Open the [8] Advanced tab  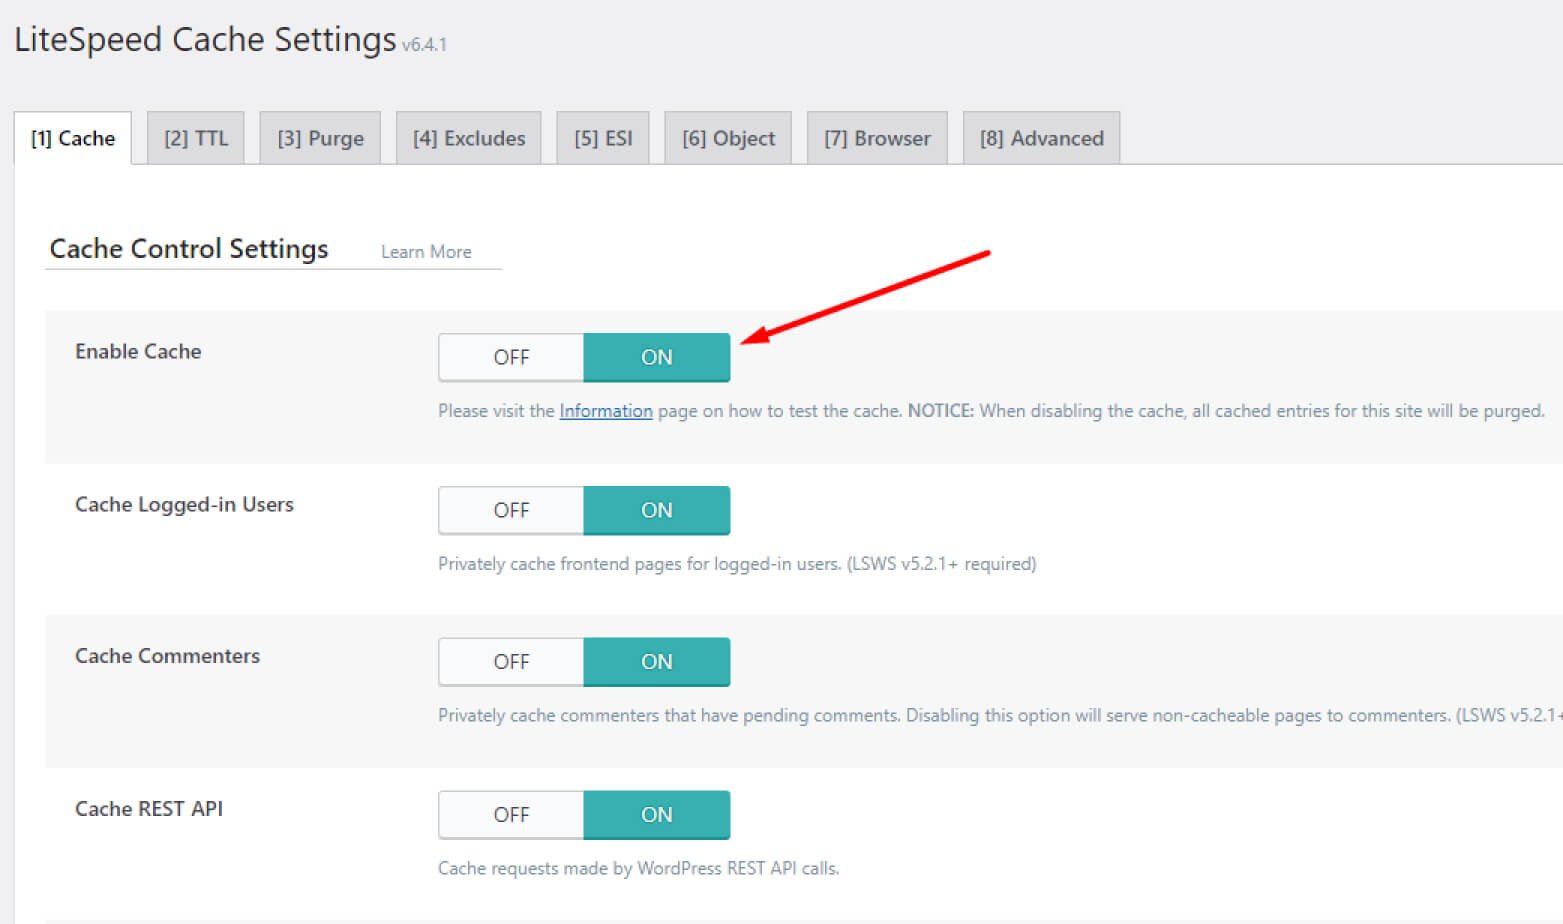(1041, 138)
